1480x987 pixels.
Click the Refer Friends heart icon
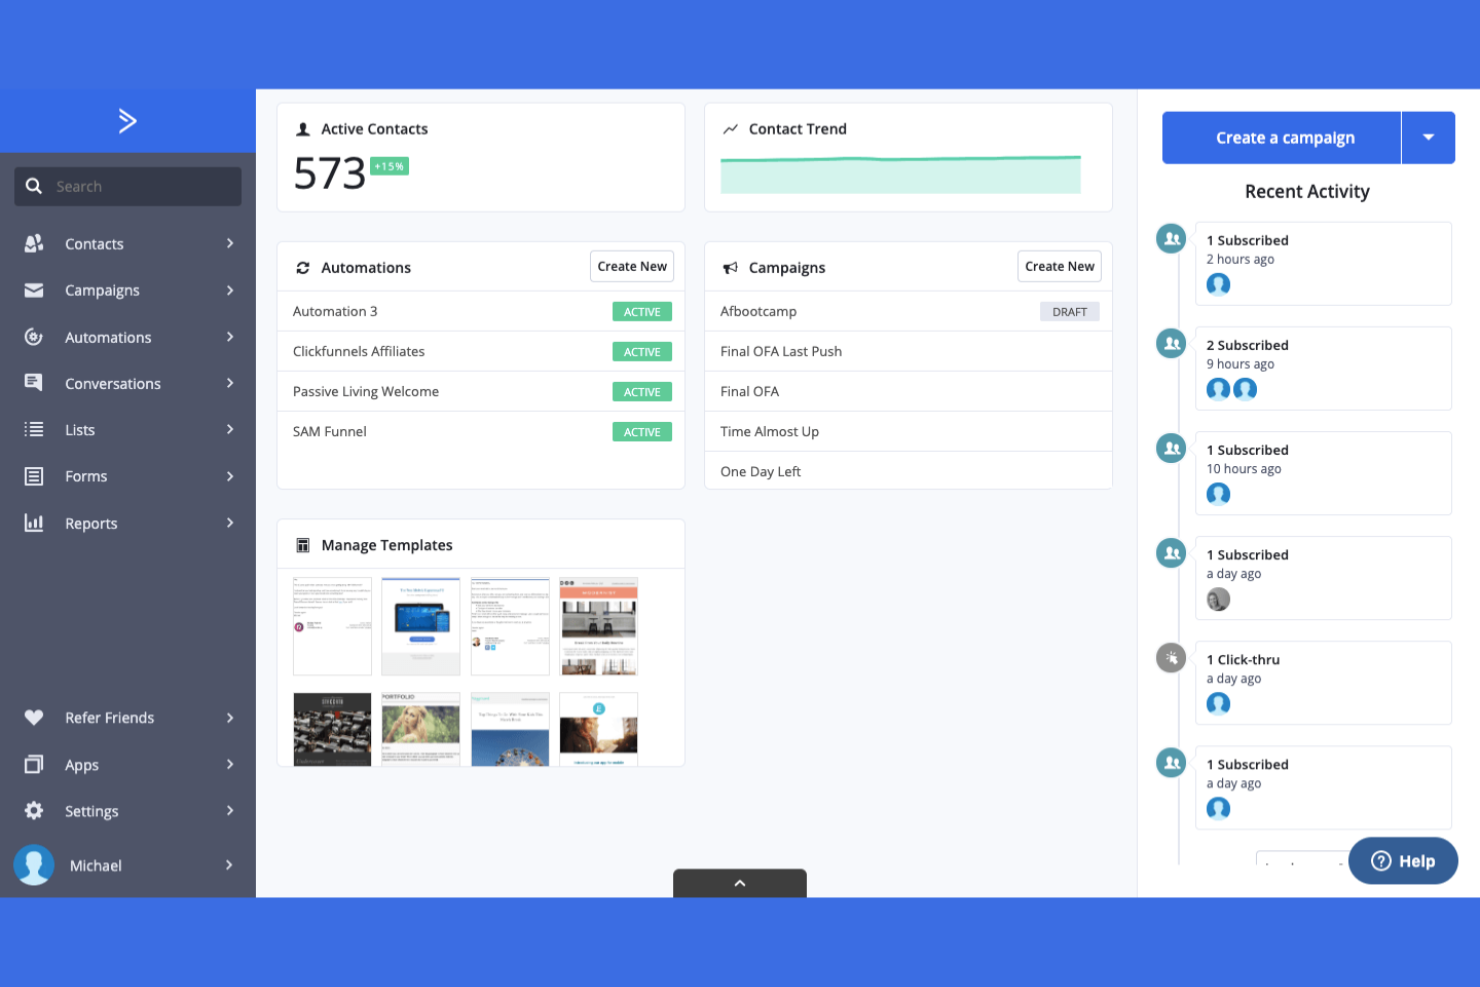coord(34,717)
